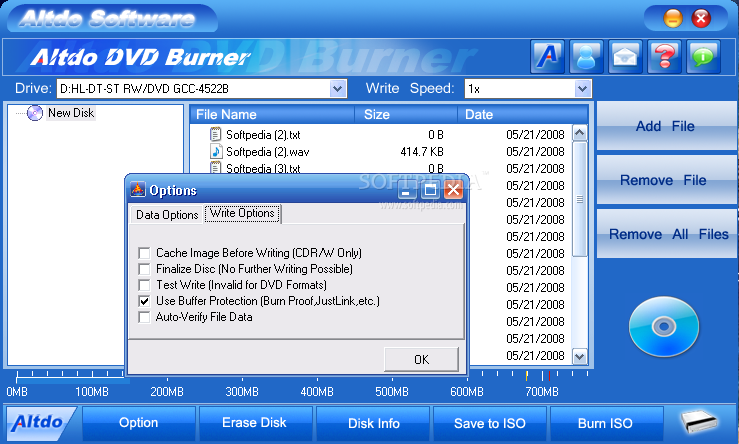
Task: Click the 600MB mark on capacity ruler
Action: (x=467, y=391)
